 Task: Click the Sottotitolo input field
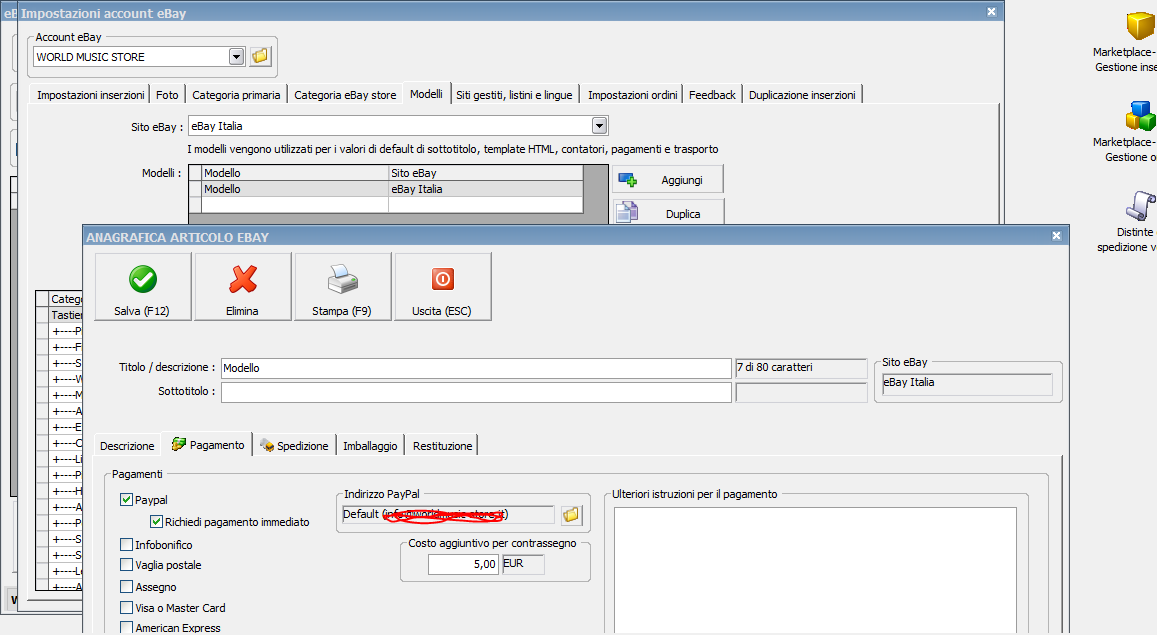click(476, 392)
